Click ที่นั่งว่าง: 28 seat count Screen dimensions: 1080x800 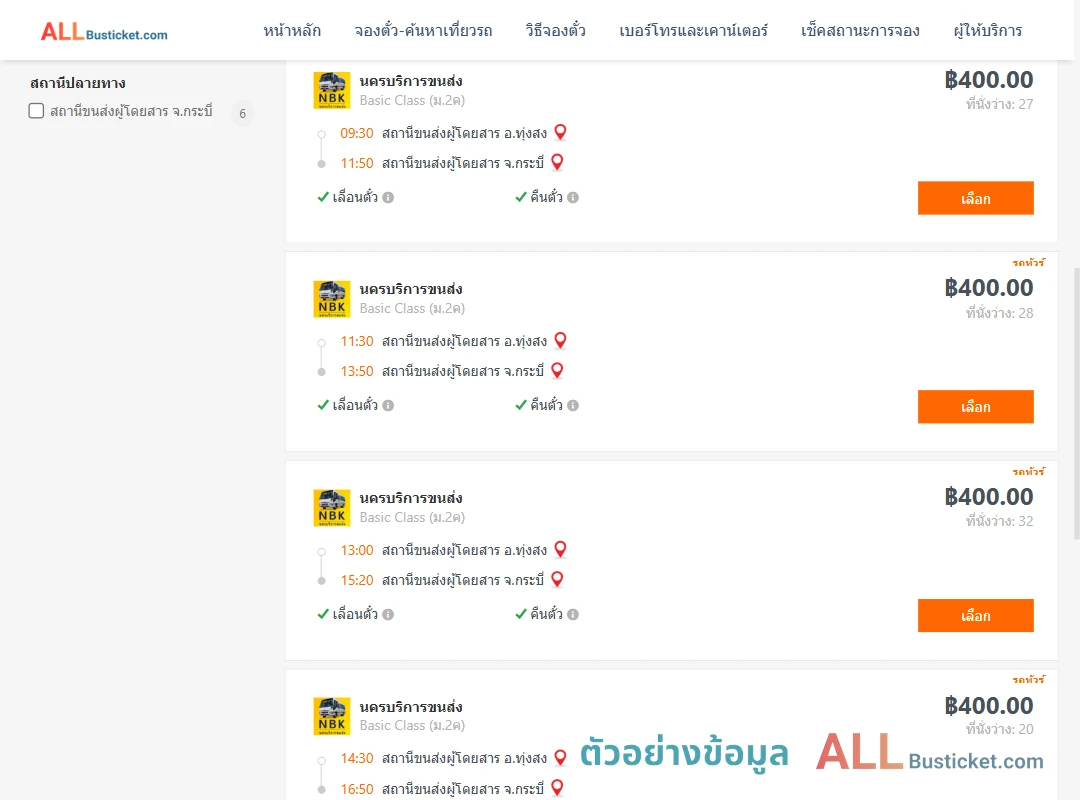point(999,313)
